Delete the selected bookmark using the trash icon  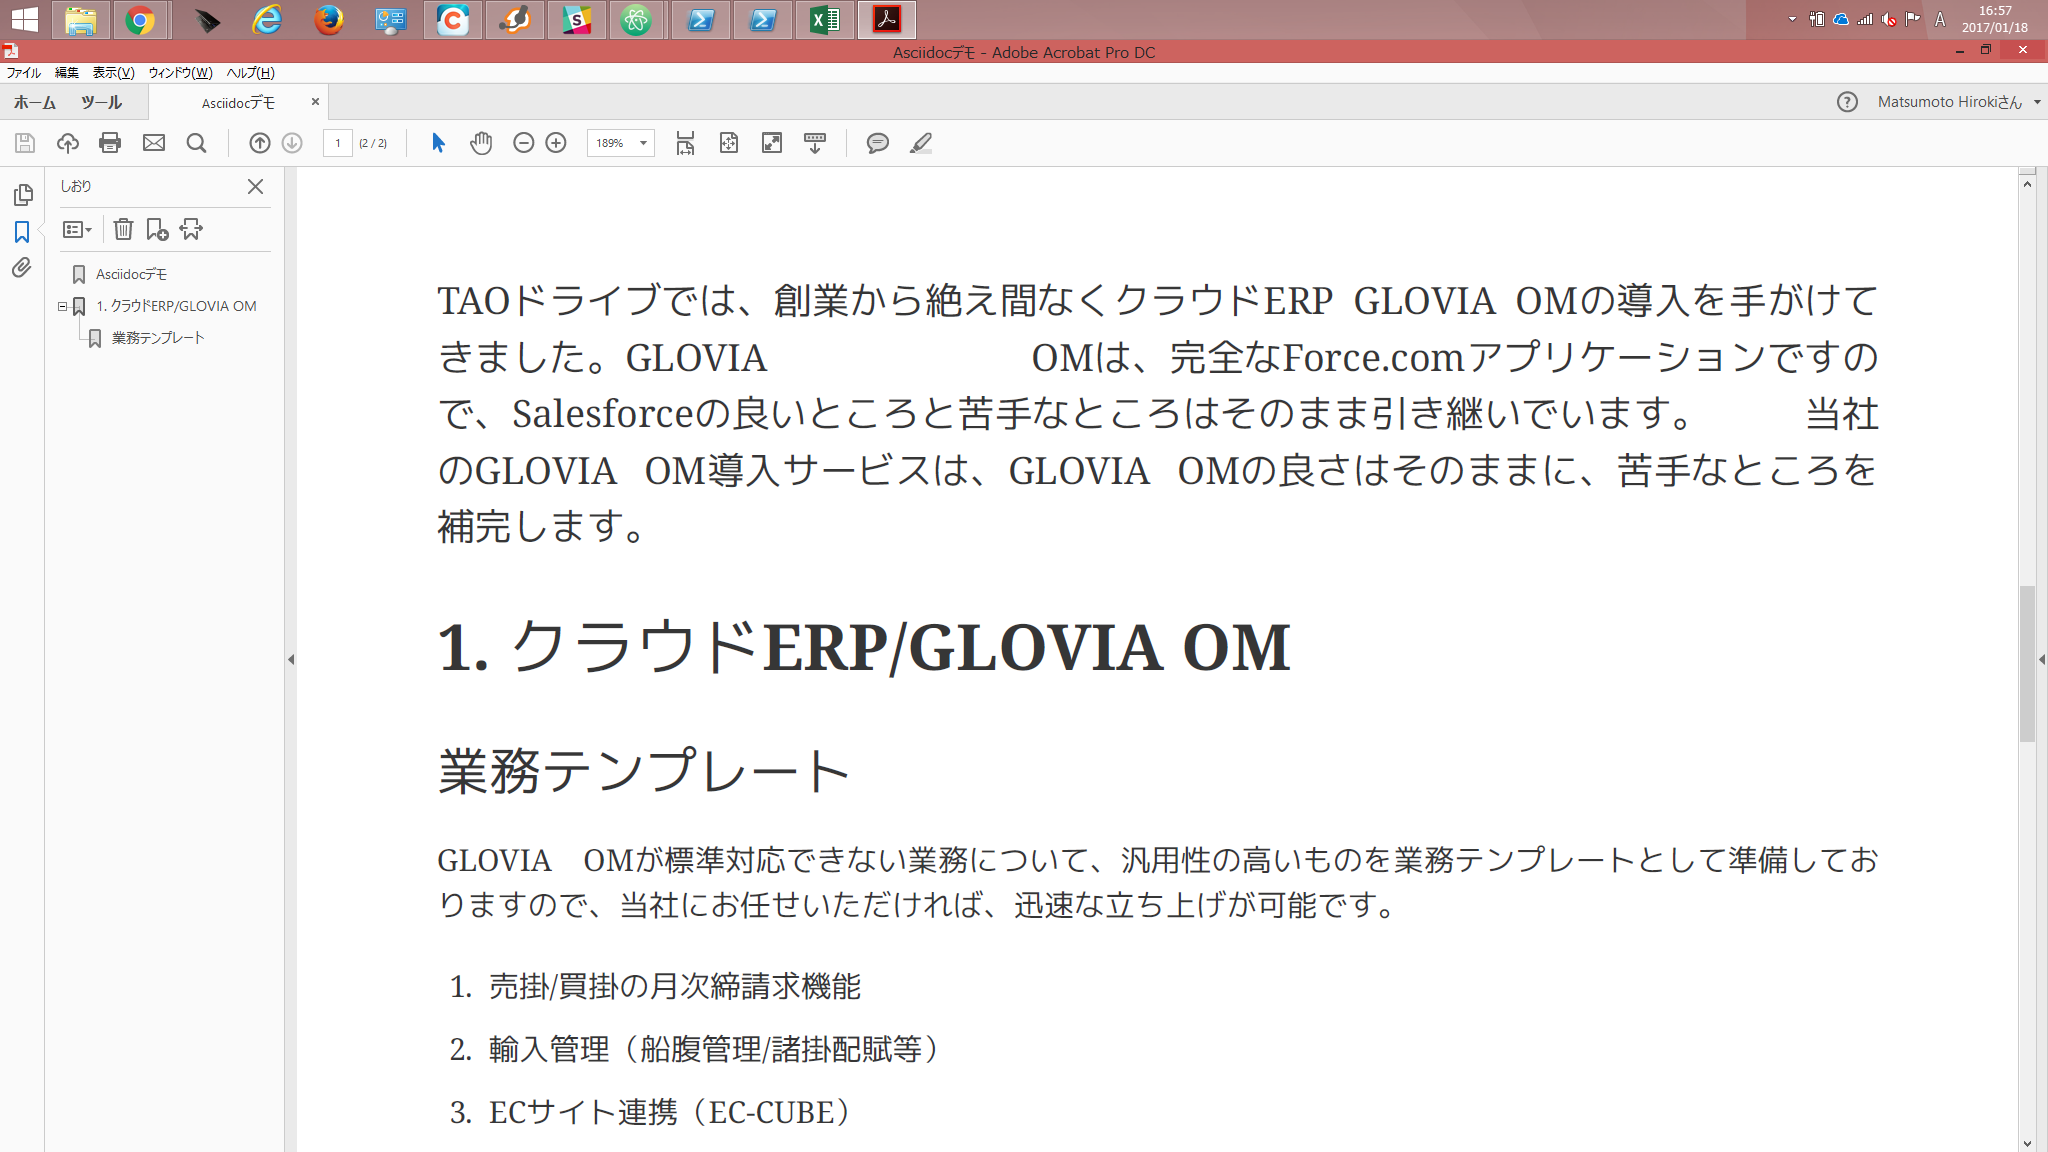(122, 229)
